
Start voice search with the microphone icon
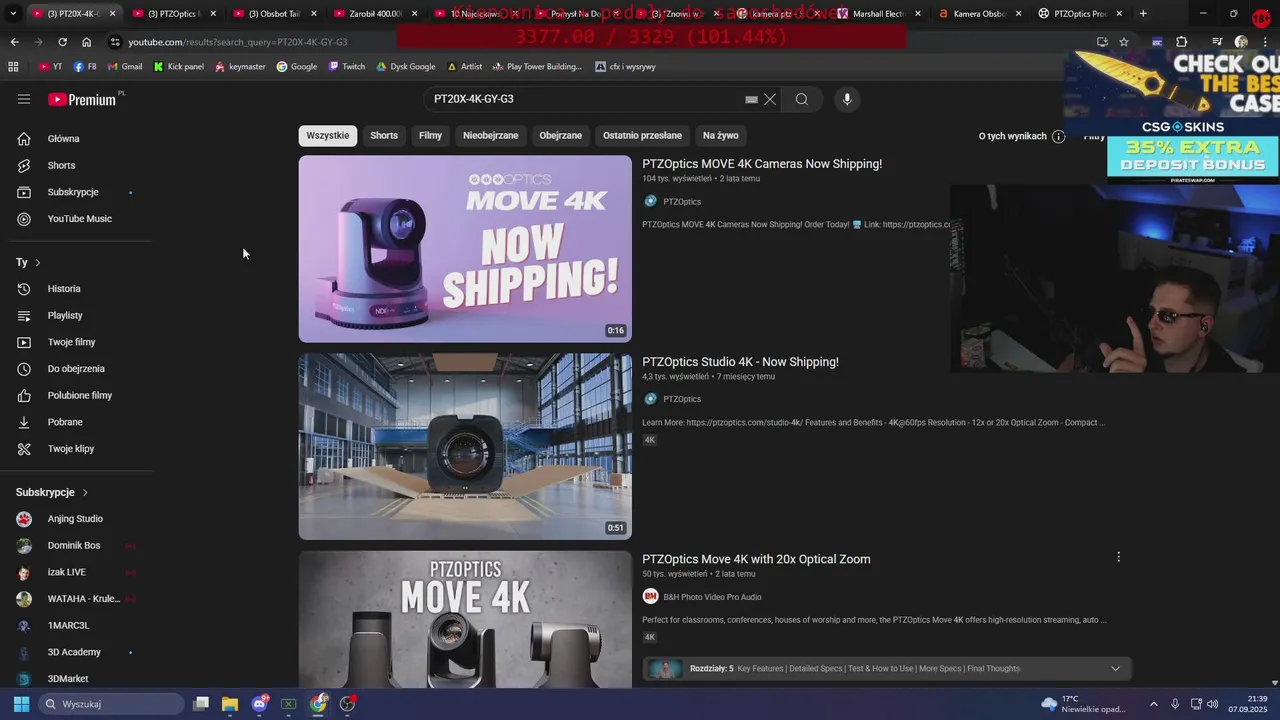[x=847, y=99]
